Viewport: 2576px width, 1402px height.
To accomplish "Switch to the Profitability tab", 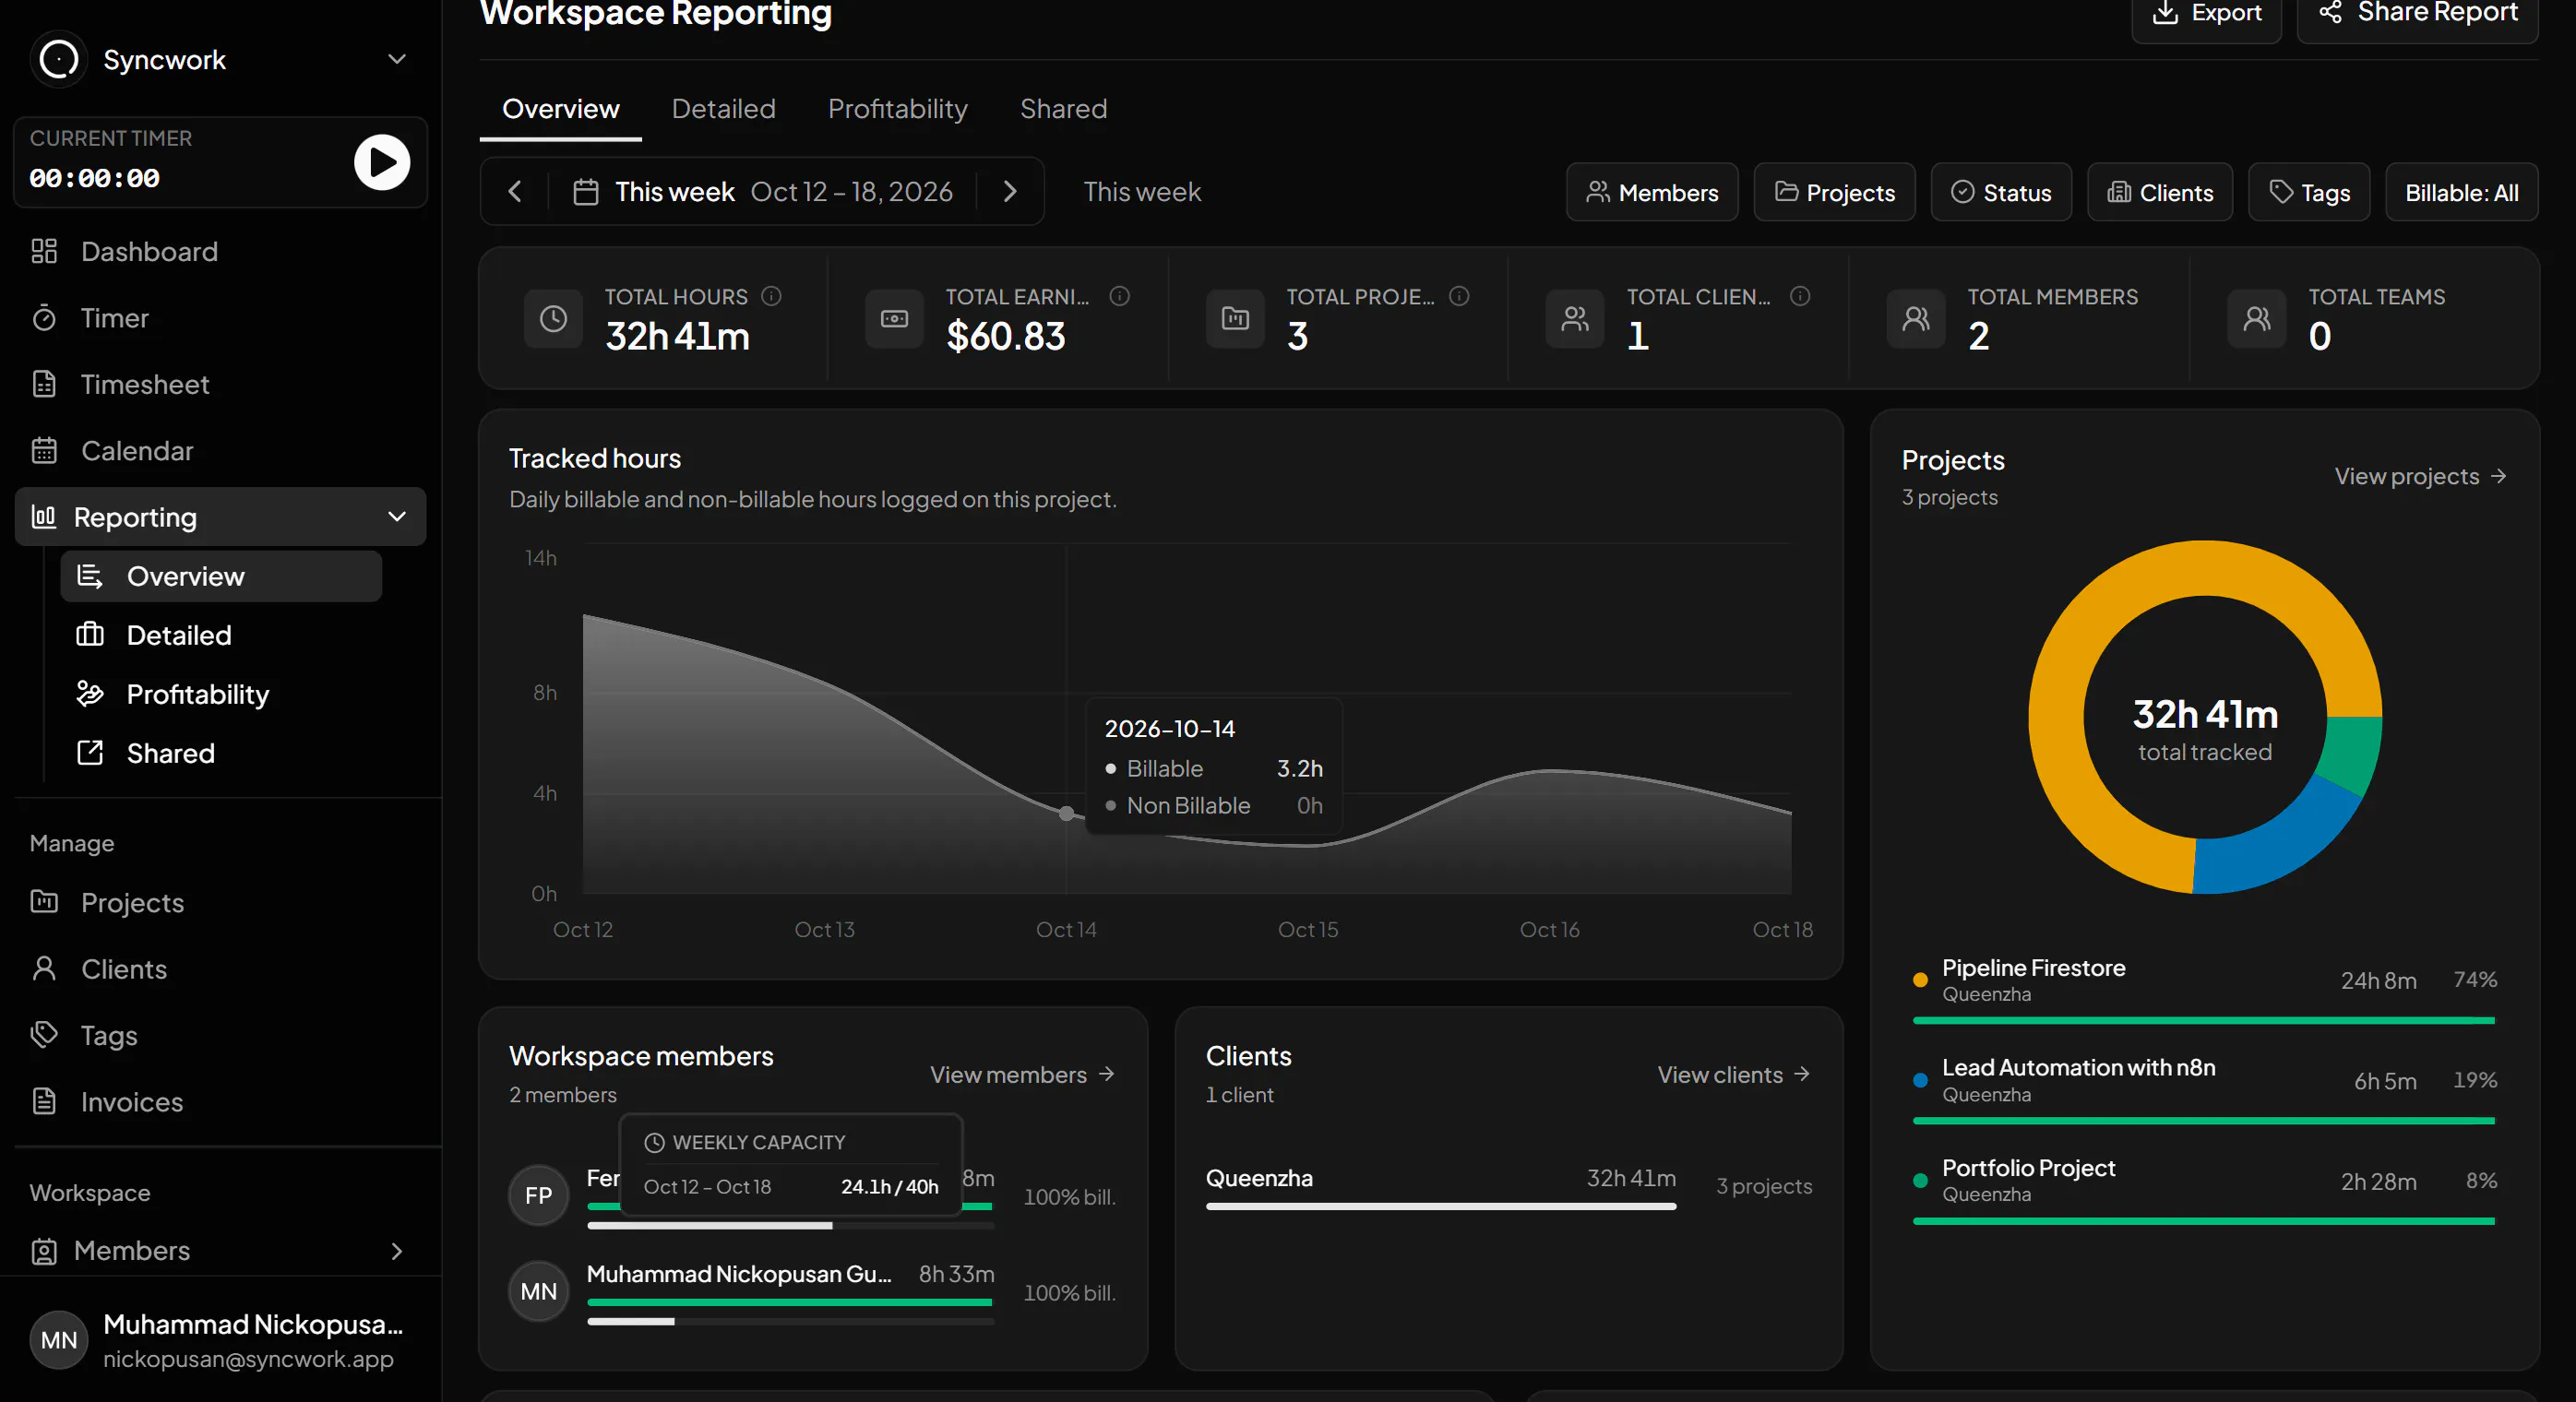I will click(x=897, y=109).
